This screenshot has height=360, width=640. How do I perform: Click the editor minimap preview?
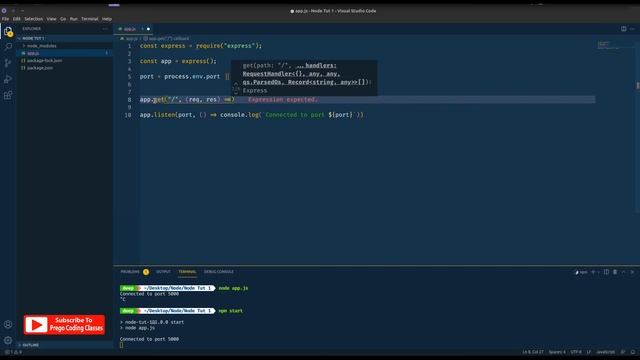pyautogui.click(x=610, y=45)
